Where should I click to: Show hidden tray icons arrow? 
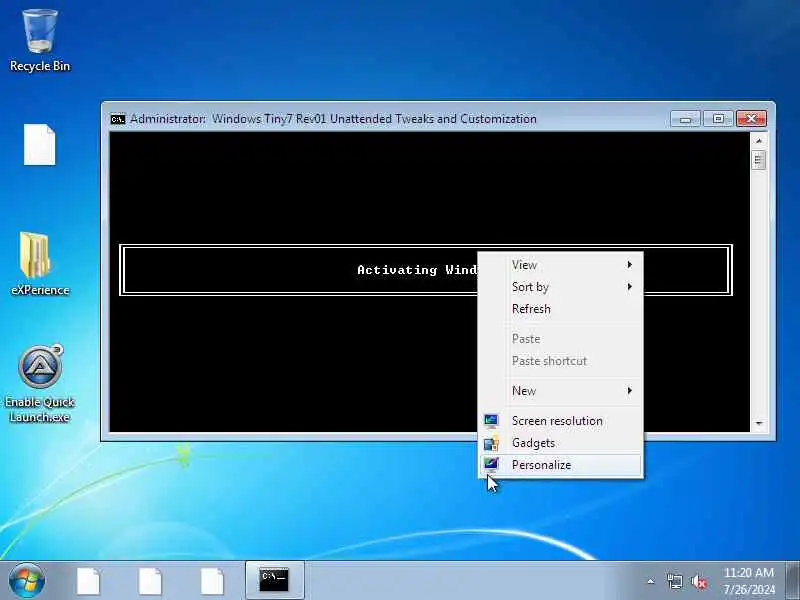[x=651, y=581]
